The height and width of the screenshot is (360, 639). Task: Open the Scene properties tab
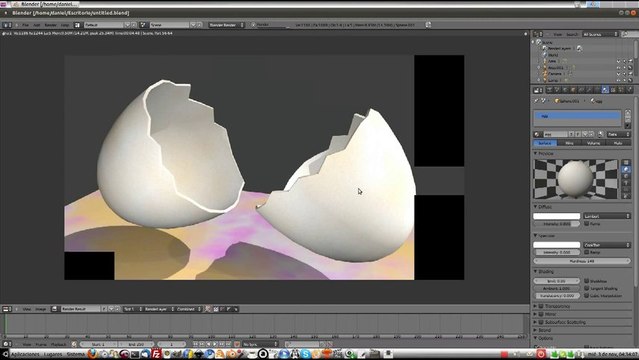(x=557, y=90)
